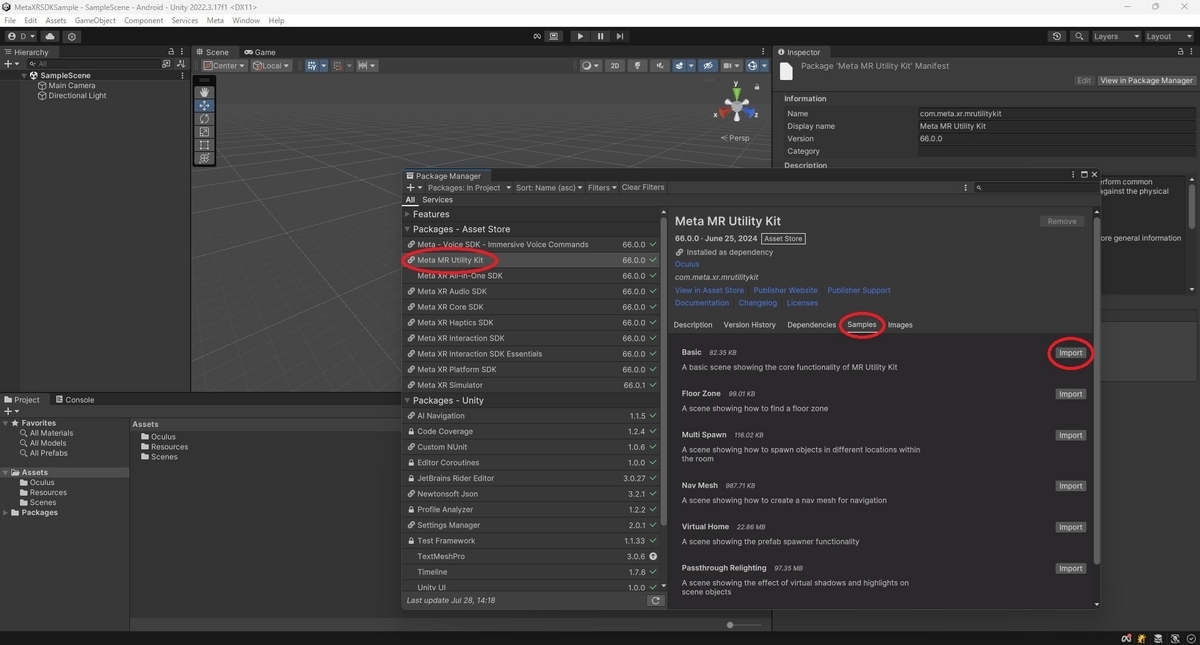Click the Play button

580,36
